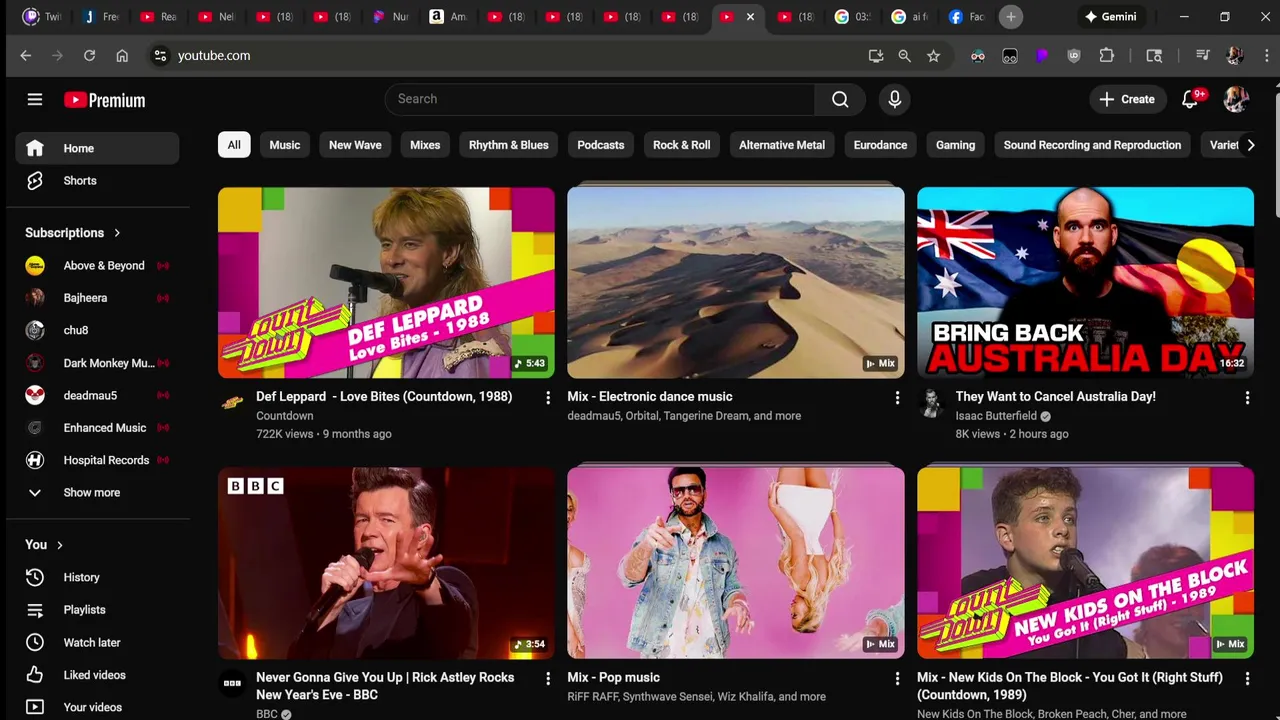This screenshot has width=1280, height=720.
Task: Open Shorts in the sidebar
Action: [97, 181]
